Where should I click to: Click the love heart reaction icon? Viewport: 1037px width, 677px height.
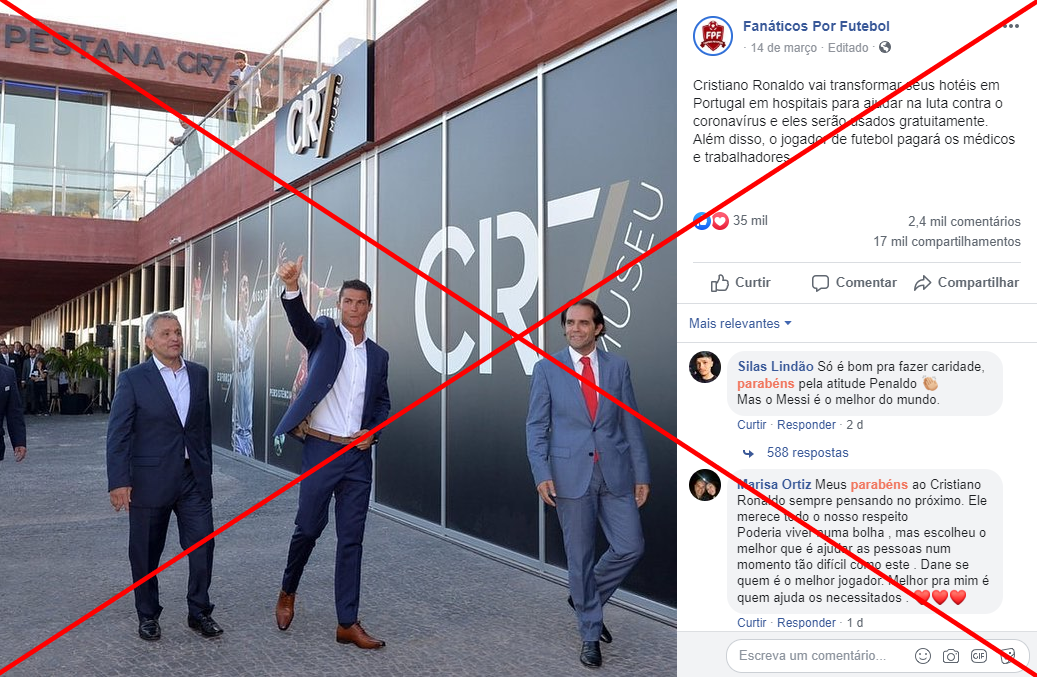click(720, 221)
